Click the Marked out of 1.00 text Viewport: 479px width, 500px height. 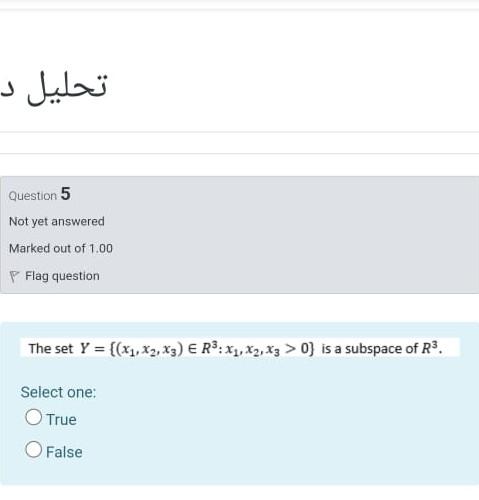coord(61,248)
